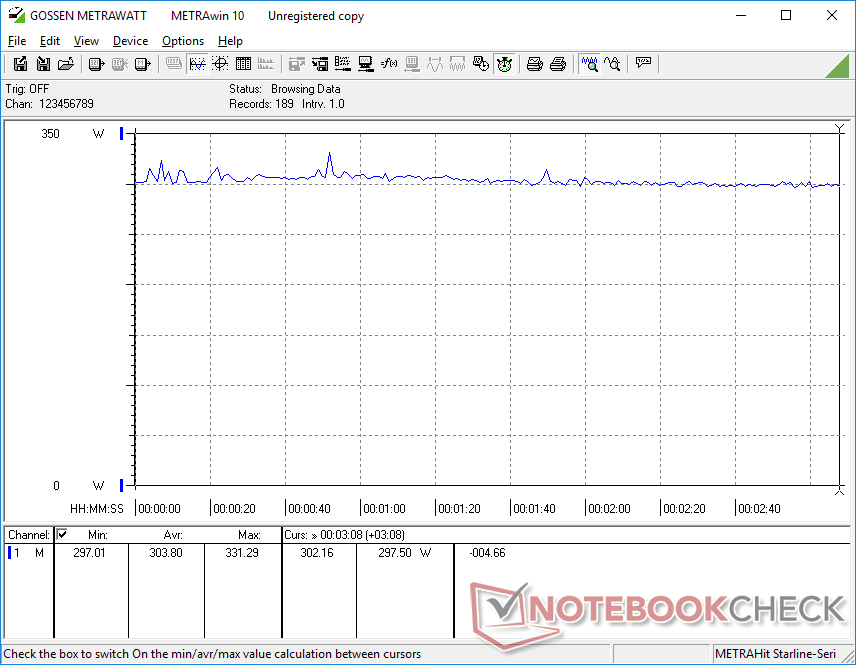856x665 pixels.
Task: Toggle the min/avr/max between cursors checkbox
Action: 62,535
